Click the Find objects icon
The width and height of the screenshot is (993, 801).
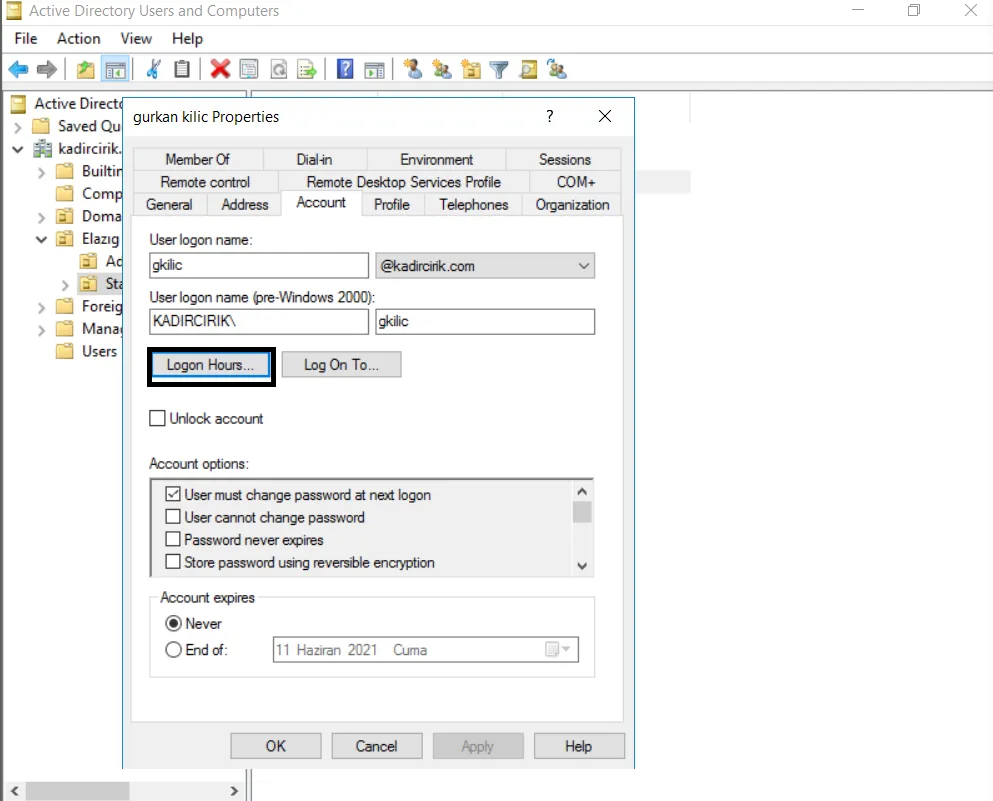528,69
